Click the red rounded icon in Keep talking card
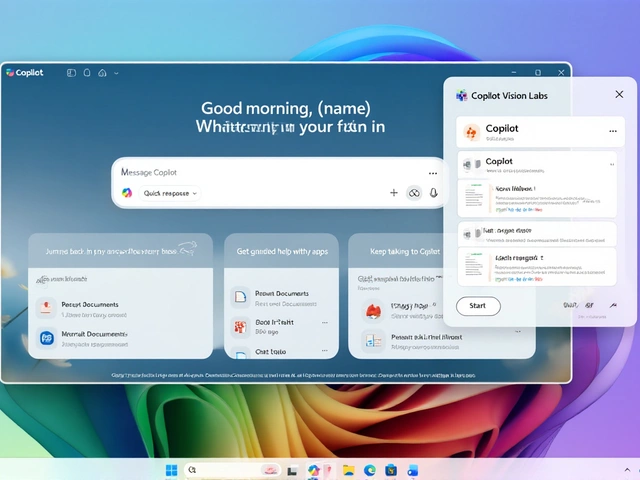 pyautogui.click(x=373, y=312)
